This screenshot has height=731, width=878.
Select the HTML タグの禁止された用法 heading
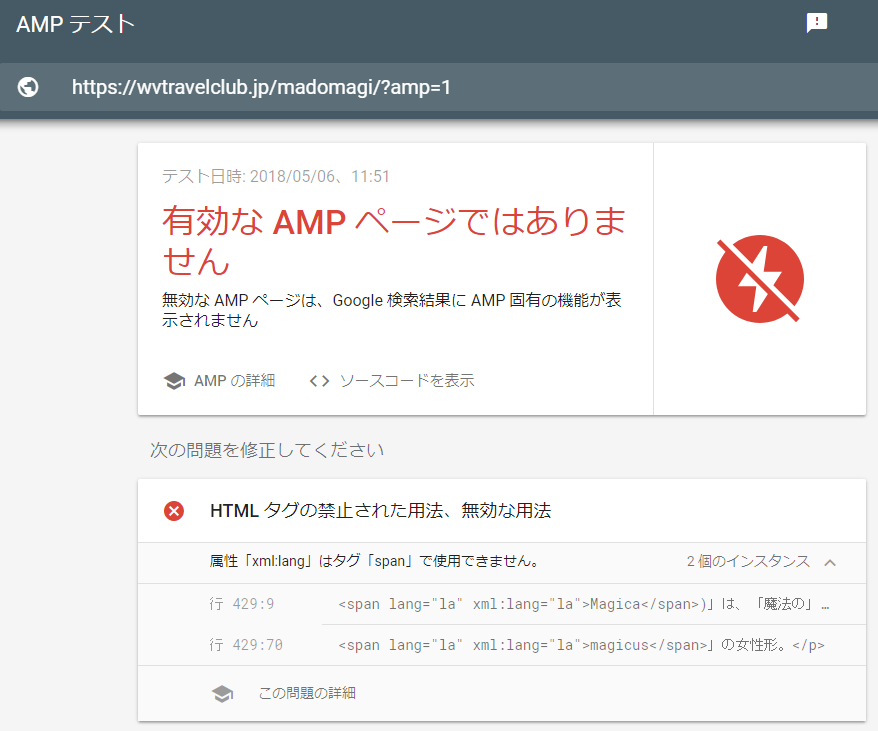(381, 511)
